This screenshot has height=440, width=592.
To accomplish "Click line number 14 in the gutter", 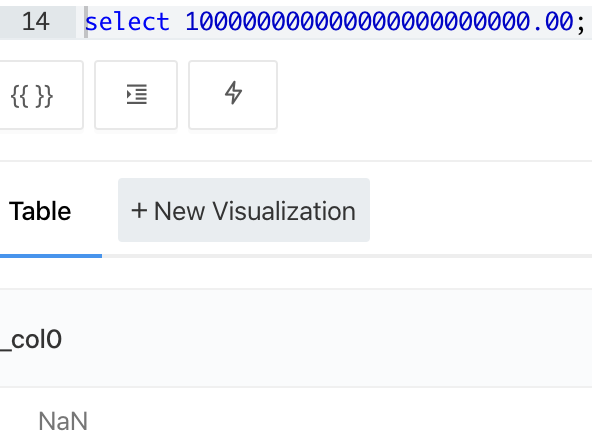I will point(35,22).
